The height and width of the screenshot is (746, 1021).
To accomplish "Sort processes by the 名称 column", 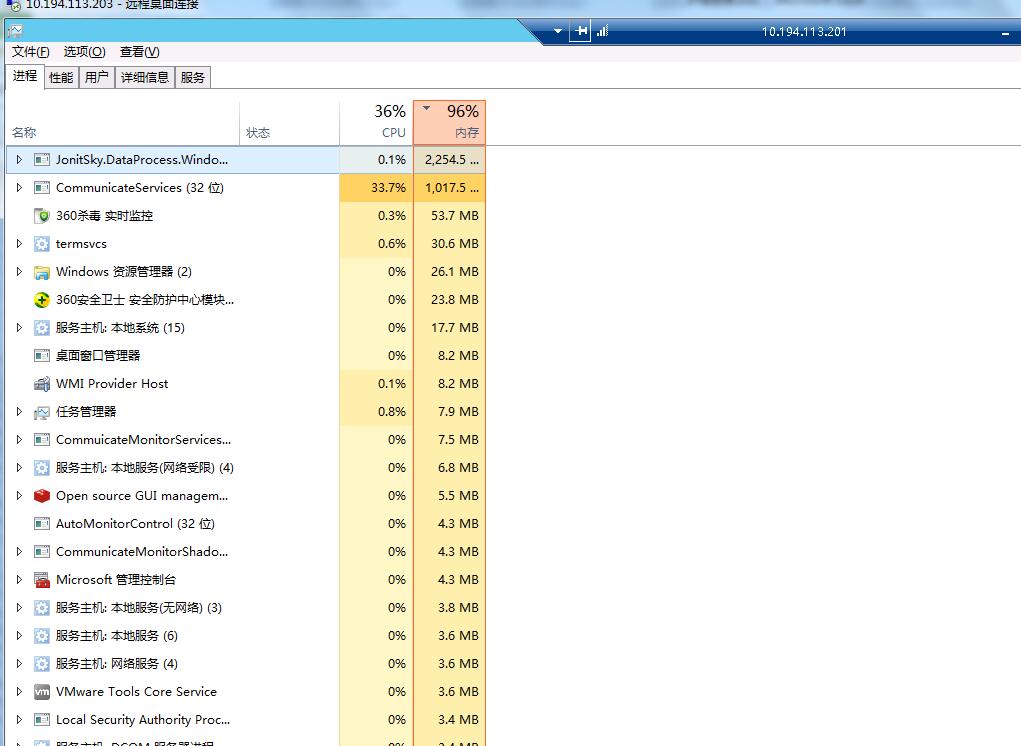I will coord(122,124).
